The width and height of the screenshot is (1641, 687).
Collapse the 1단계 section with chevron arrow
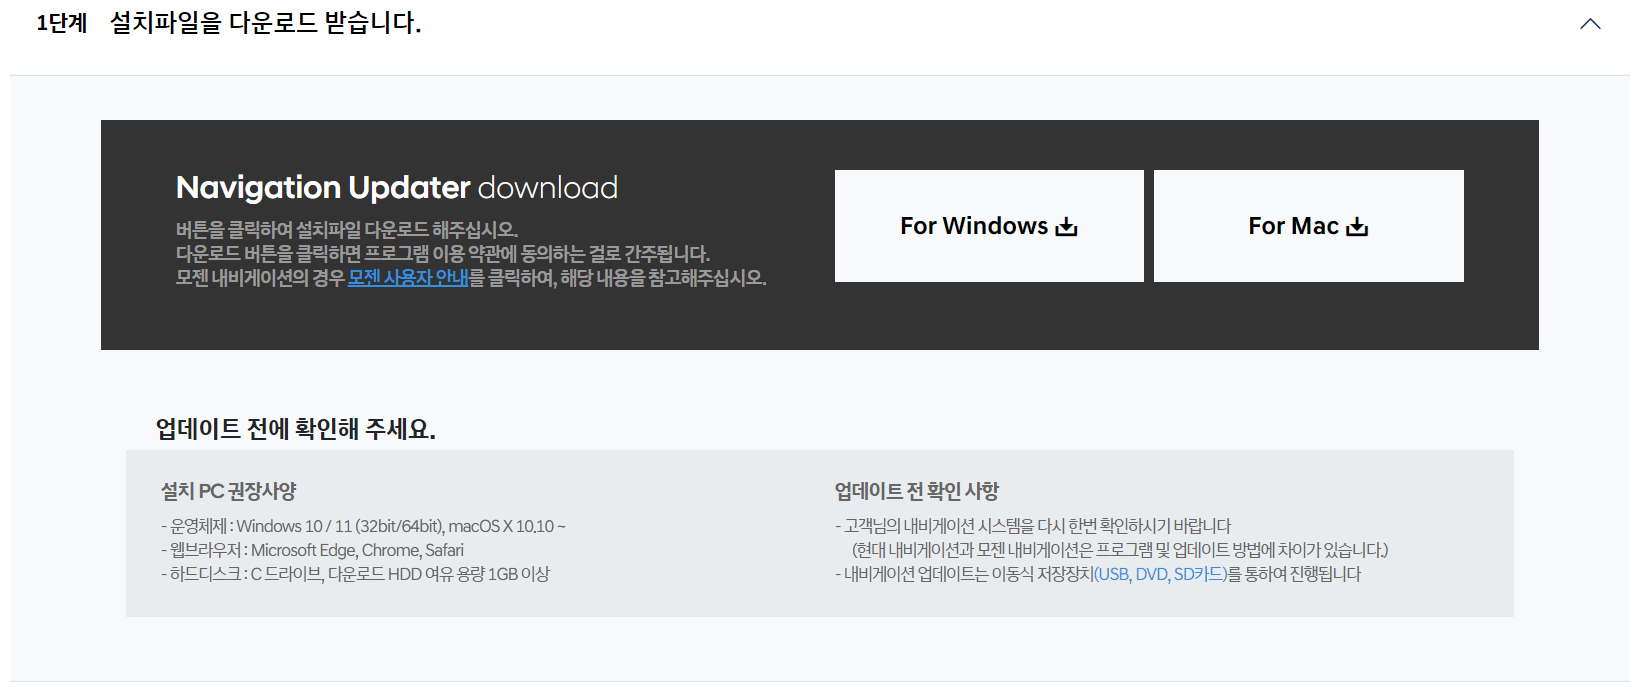pyautogui.click(x=1590, y=24)
